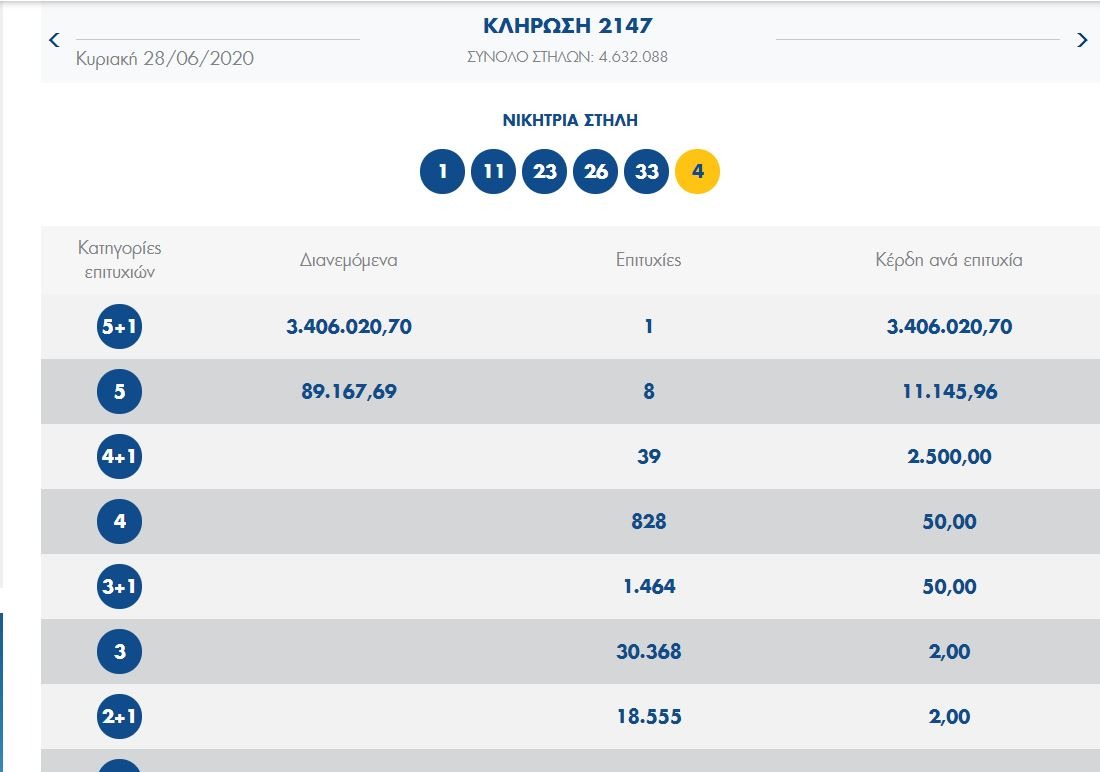The image size is (1100, 772).
Task: Click winning number ball 1
Action: coord(442,172)
